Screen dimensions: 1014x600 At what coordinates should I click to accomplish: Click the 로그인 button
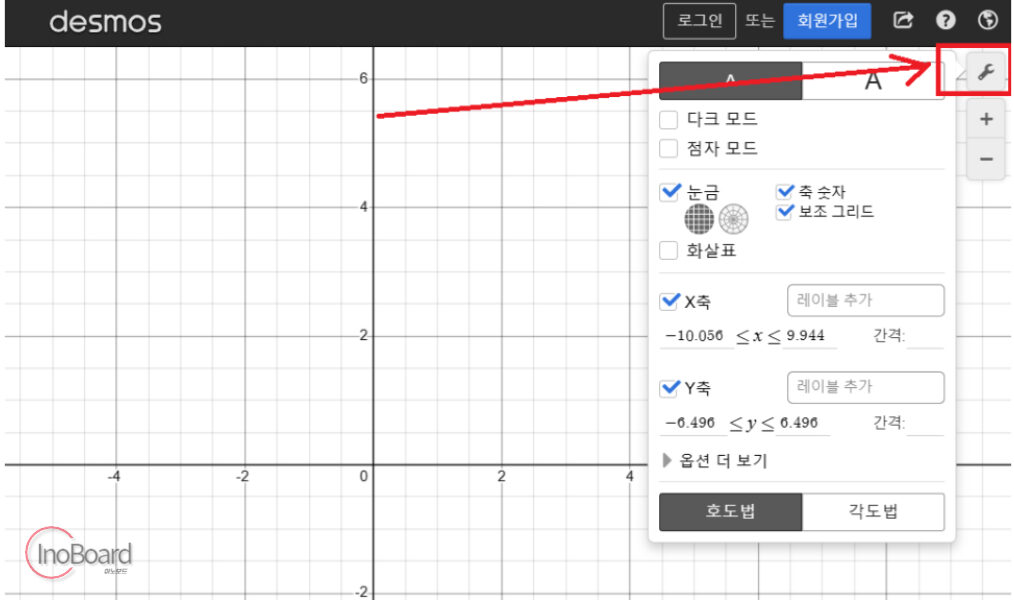pos(699,21)
